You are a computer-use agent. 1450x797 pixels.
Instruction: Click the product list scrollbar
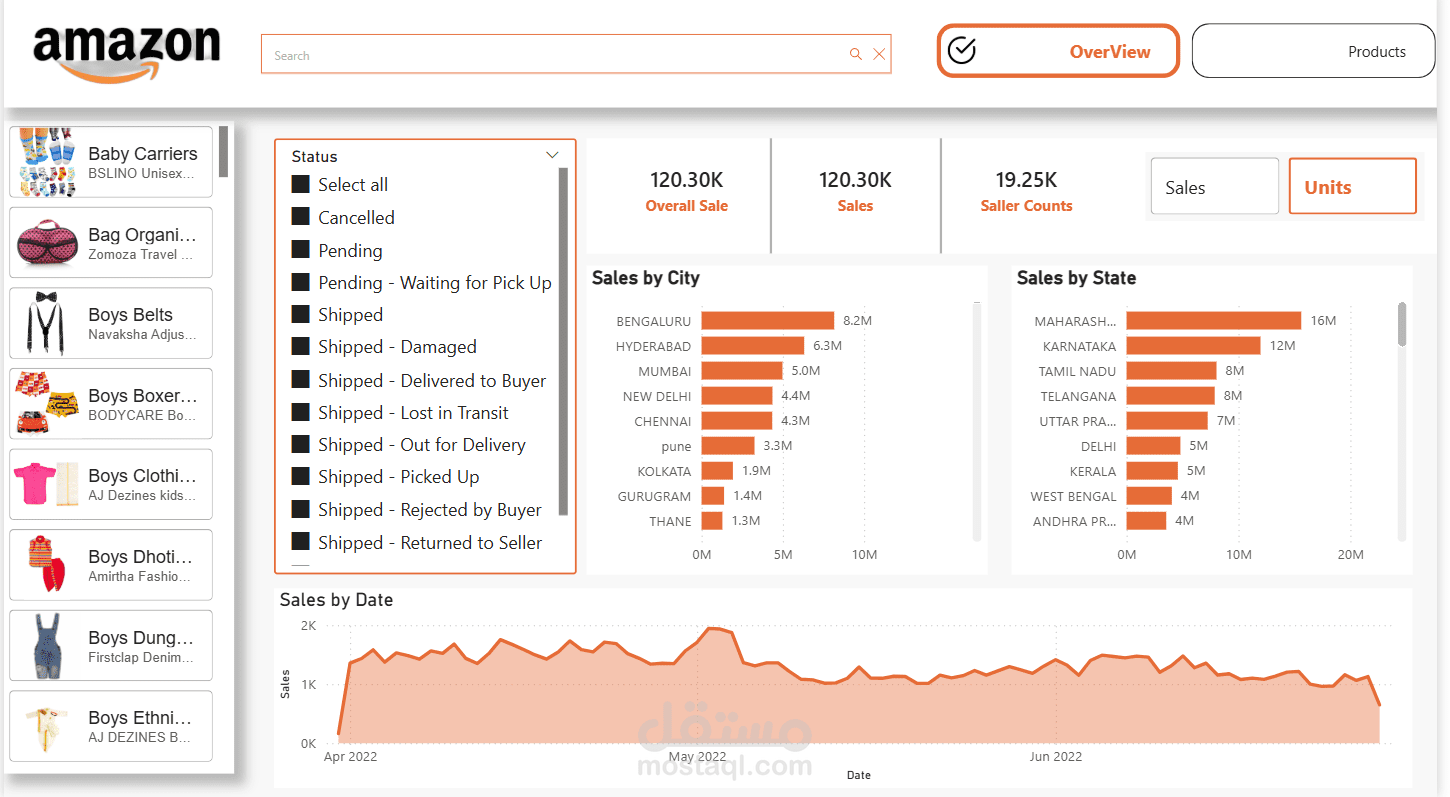click(x=224, y=152)
